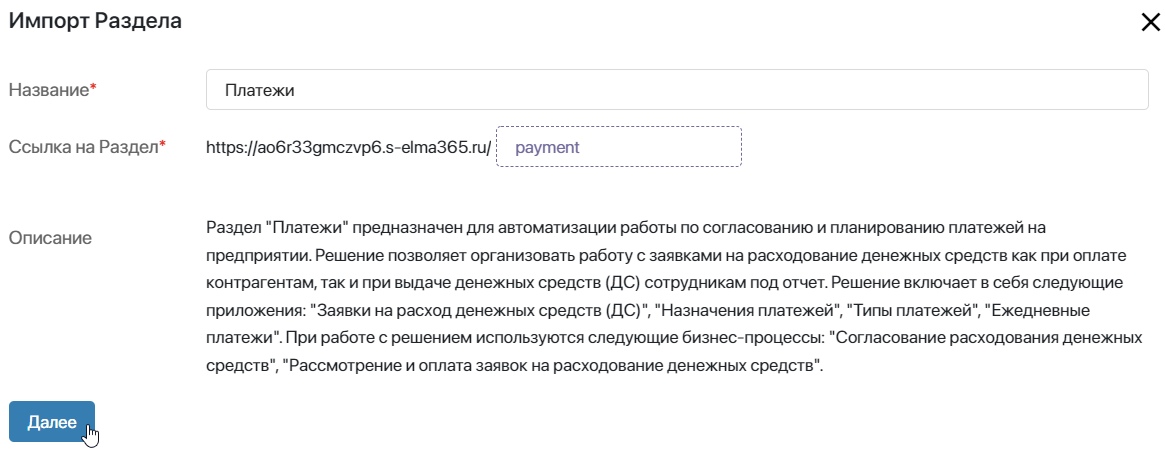
Task: Click the Описание label
Action: (x=50, y=238)
